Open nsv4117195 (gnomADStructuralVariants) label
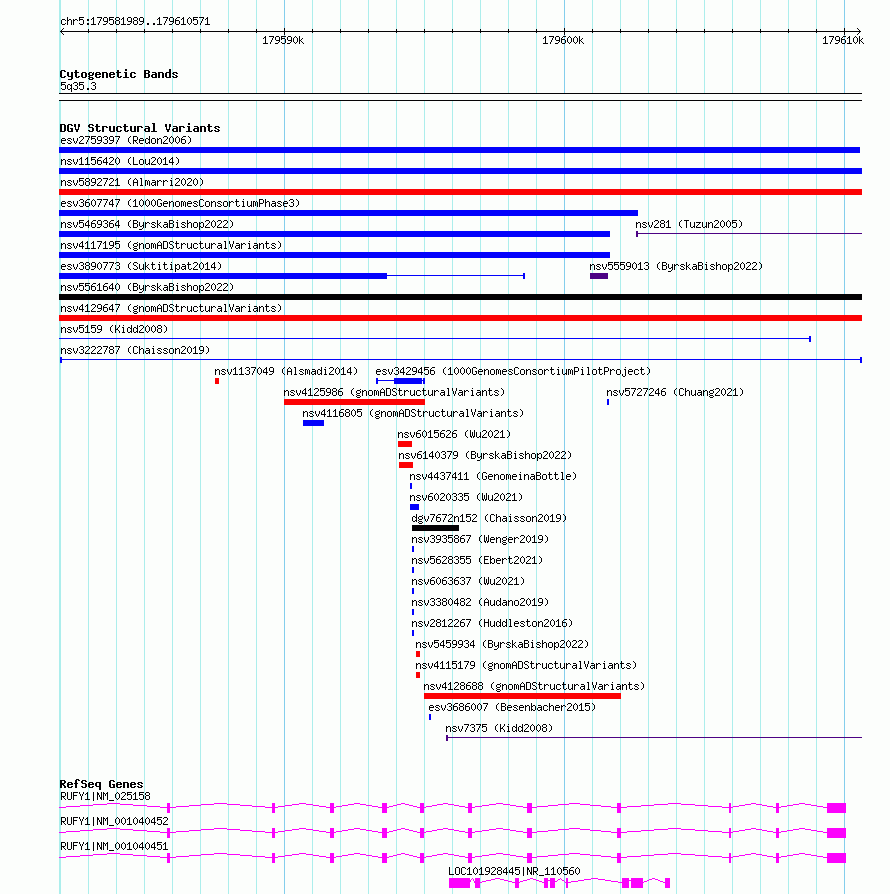Image resolution: width=890 pixels, height=894 pixels. tap(171, 246)
